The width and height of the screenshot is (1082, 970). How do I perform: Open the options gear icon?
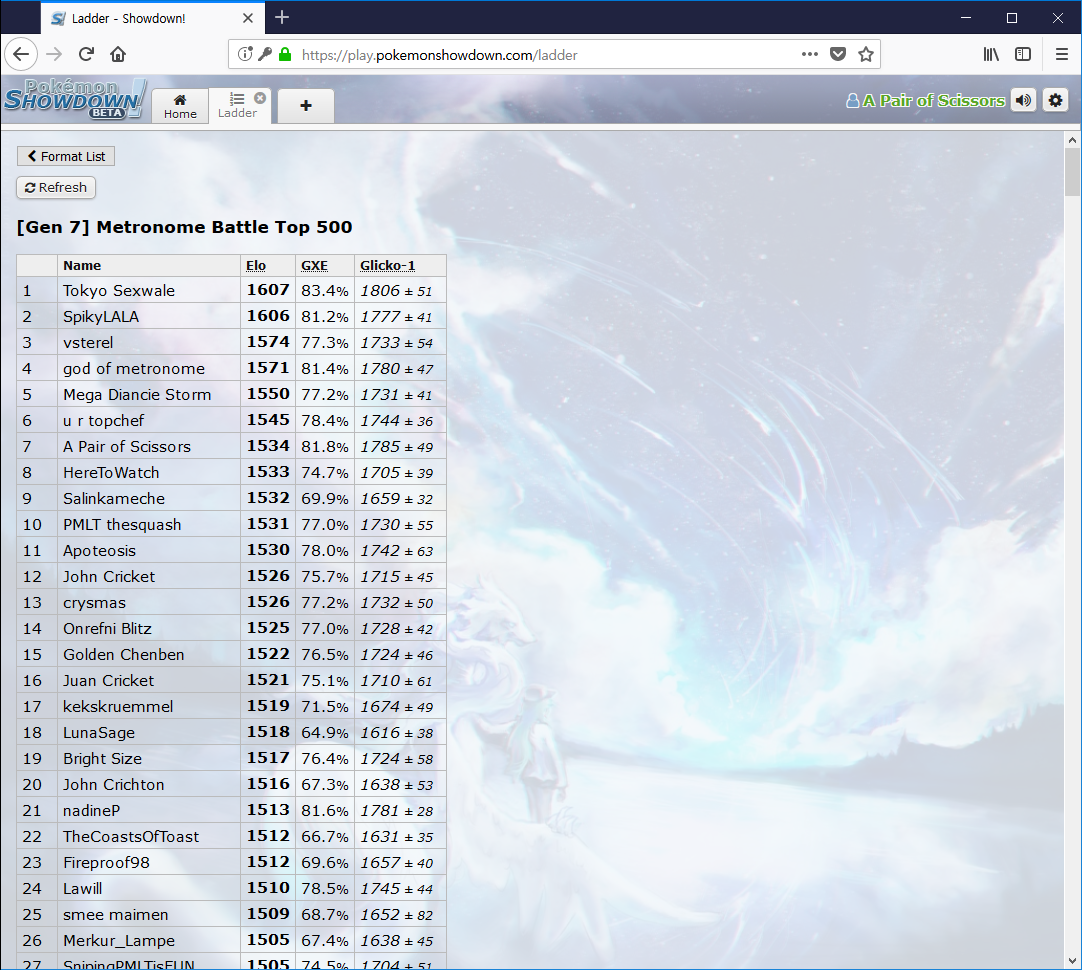pos(1056,100)
